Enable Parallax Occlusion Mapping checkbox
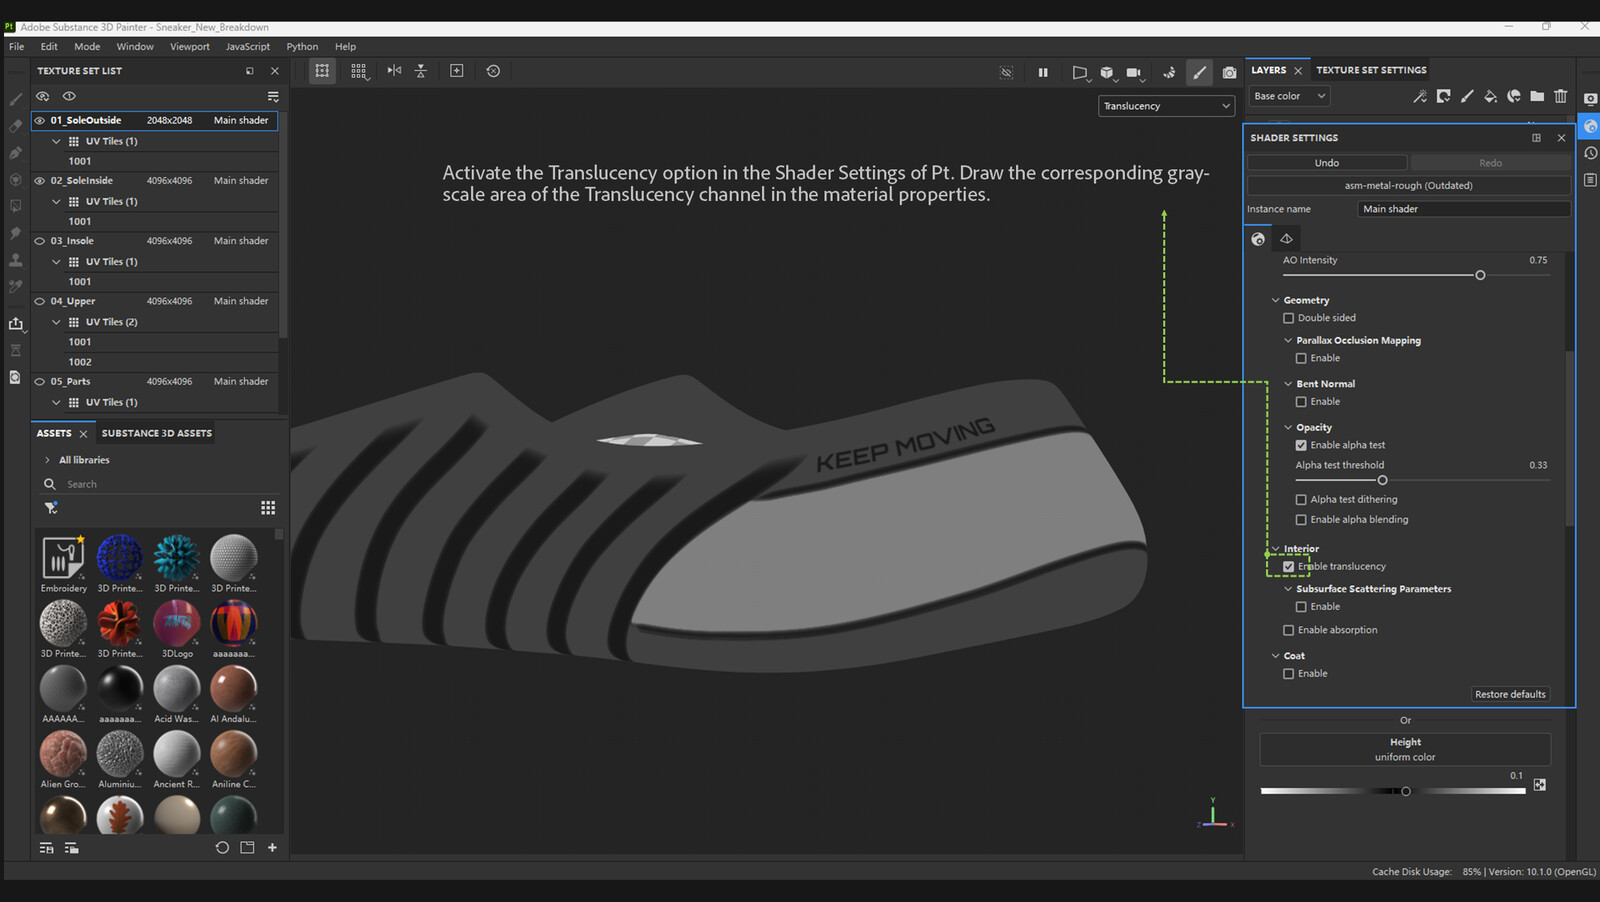The height and width of the screenshot is (902, 1600). 1301,358
